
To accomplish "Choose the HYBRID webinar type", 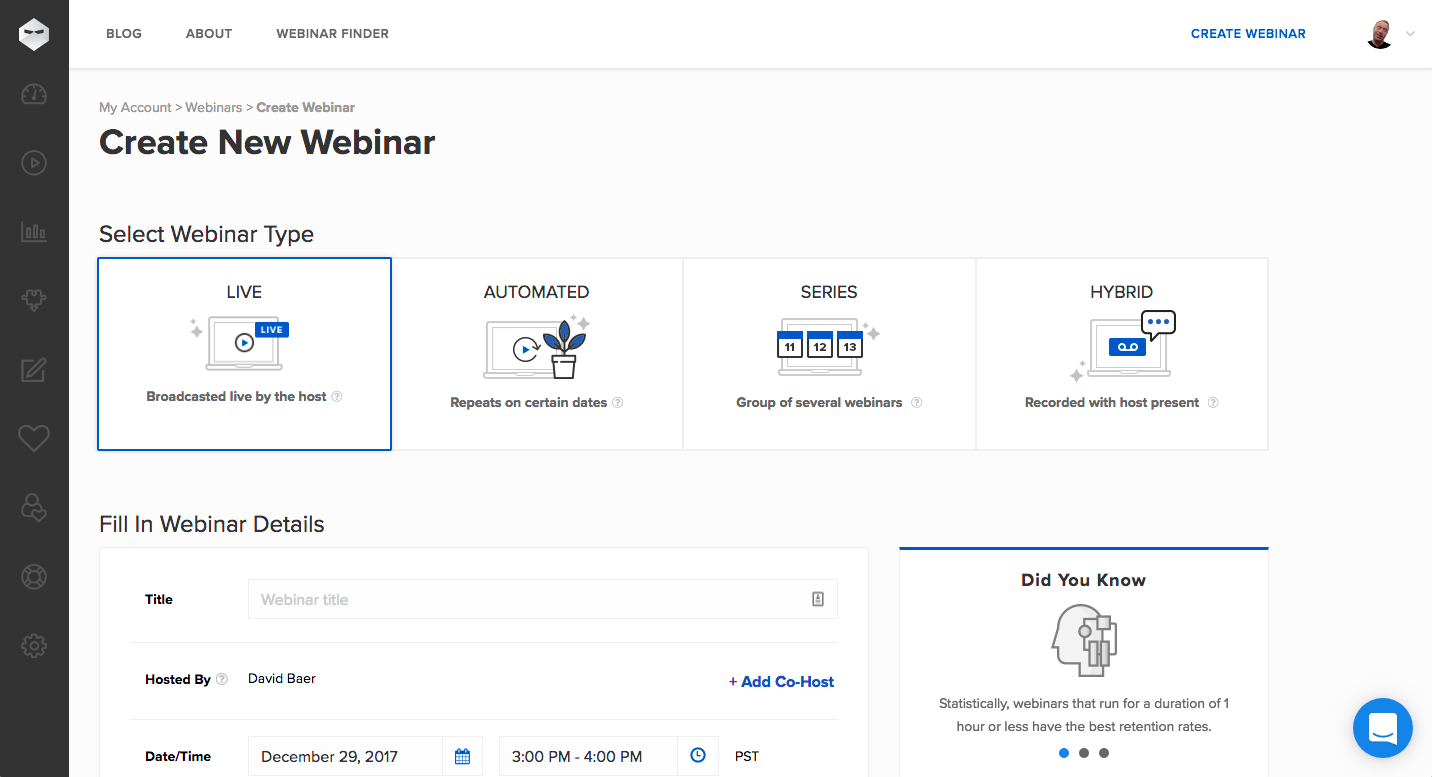I will (1121, 354).
